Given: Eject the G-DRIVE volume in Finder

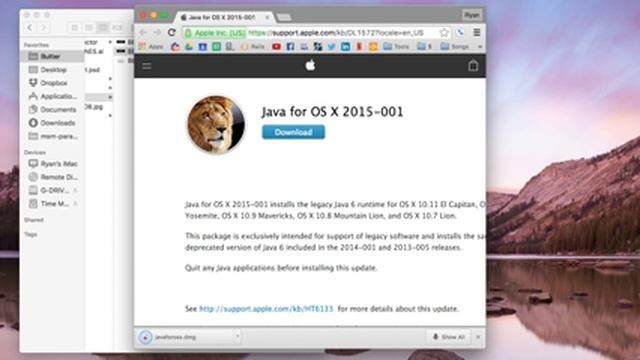Looking at the screenshot, I should (76, 191).
